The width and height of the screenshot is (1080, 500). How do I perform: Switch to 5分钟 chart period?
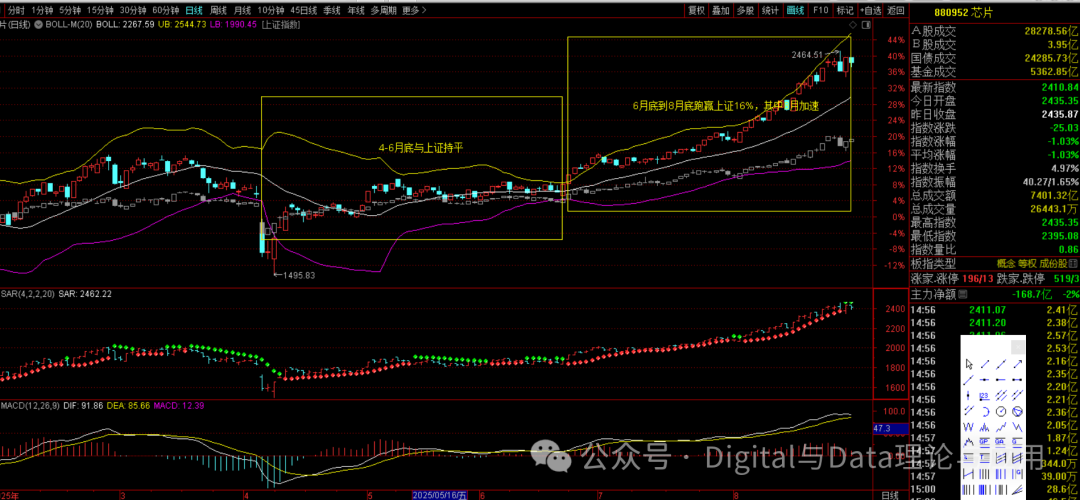pyautogui.click(x=69, y=10)
